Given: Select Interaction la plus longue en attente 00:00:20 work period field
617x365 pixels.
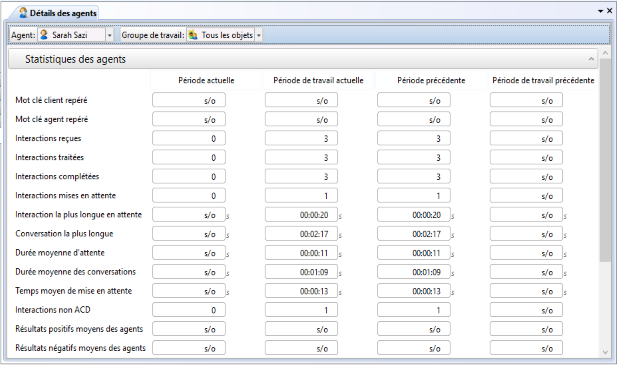Looking at the screenshot, I should (301, 215).
